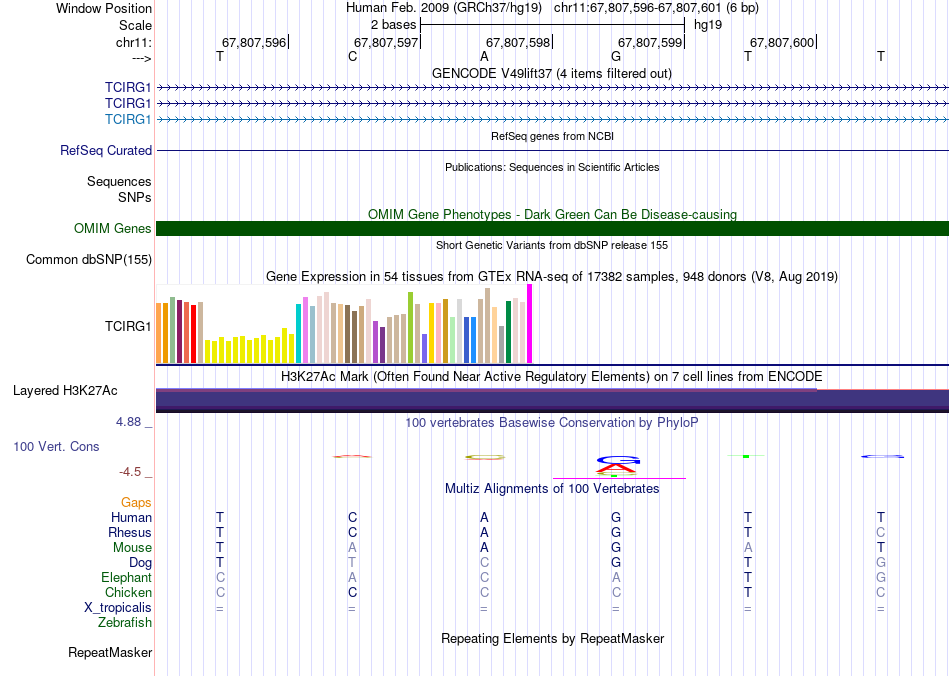Open Short Genetic Variants from dbSNP title
The image size is (950, 676).
tap(552, 245)
